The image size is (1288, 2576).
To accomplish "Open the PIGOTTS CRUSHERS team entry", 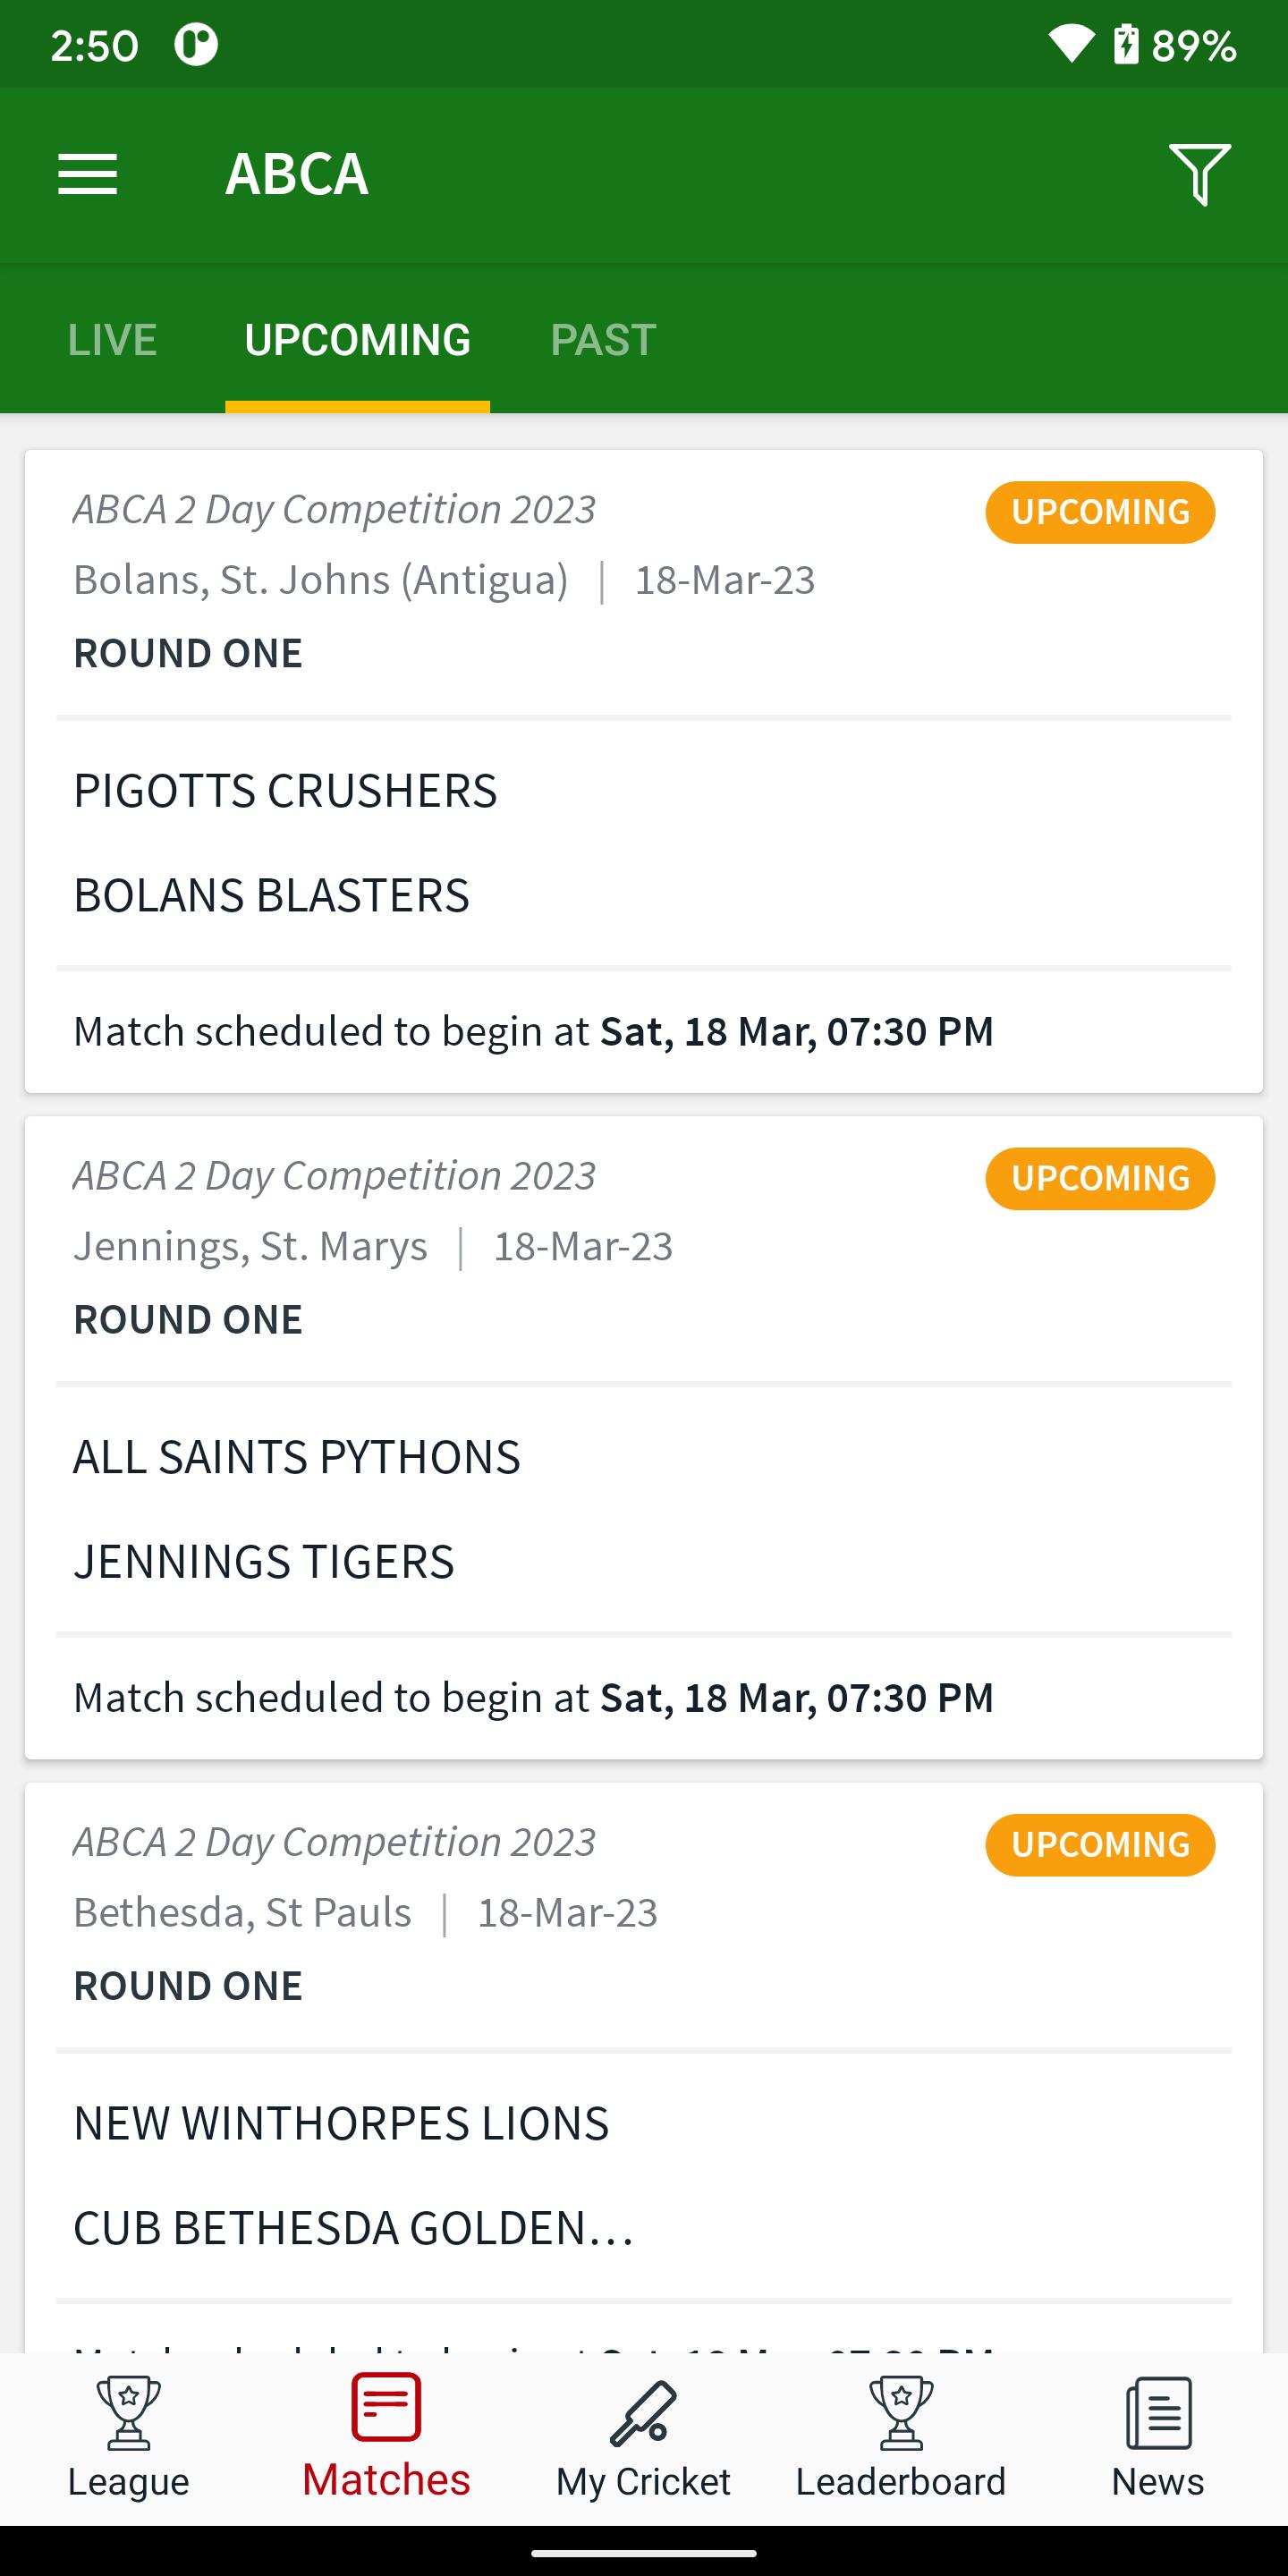I will tap(285, 791).
